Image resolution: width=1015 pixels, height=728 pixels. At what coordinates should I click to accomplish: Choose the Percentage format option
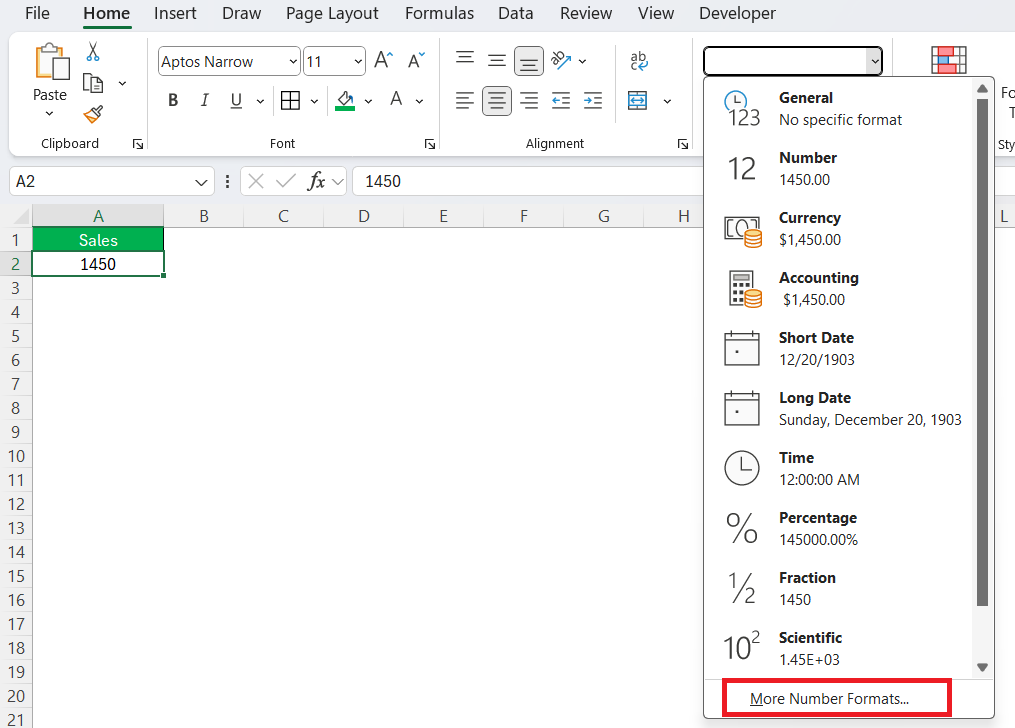840,529
